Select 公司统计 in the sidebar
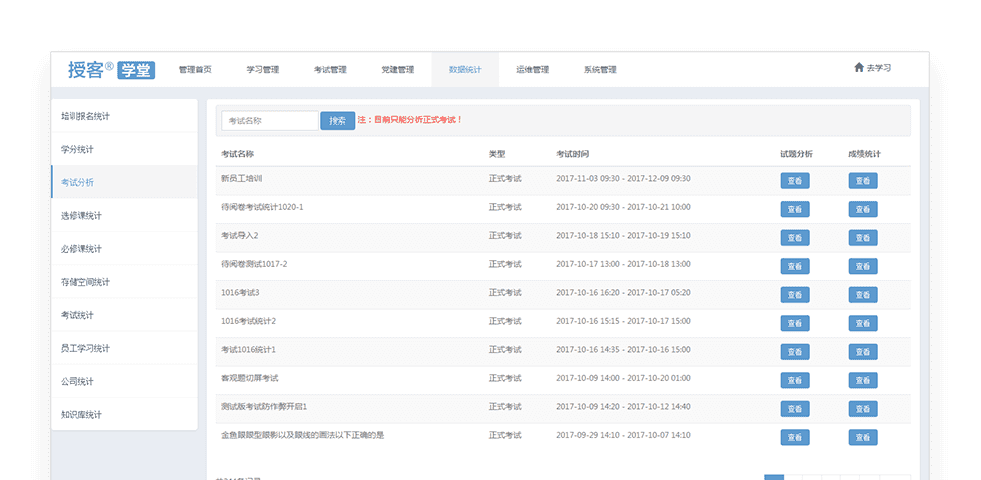981x480 pixels. pos(125,381)
